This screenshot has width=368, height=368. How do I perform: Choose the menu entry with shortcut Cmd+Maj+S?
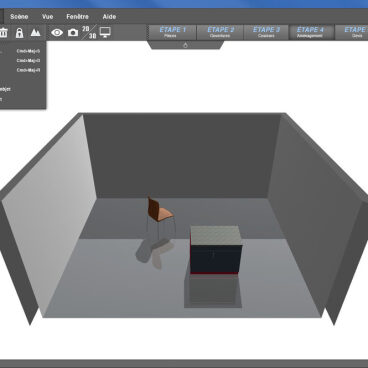click(22, 51)
